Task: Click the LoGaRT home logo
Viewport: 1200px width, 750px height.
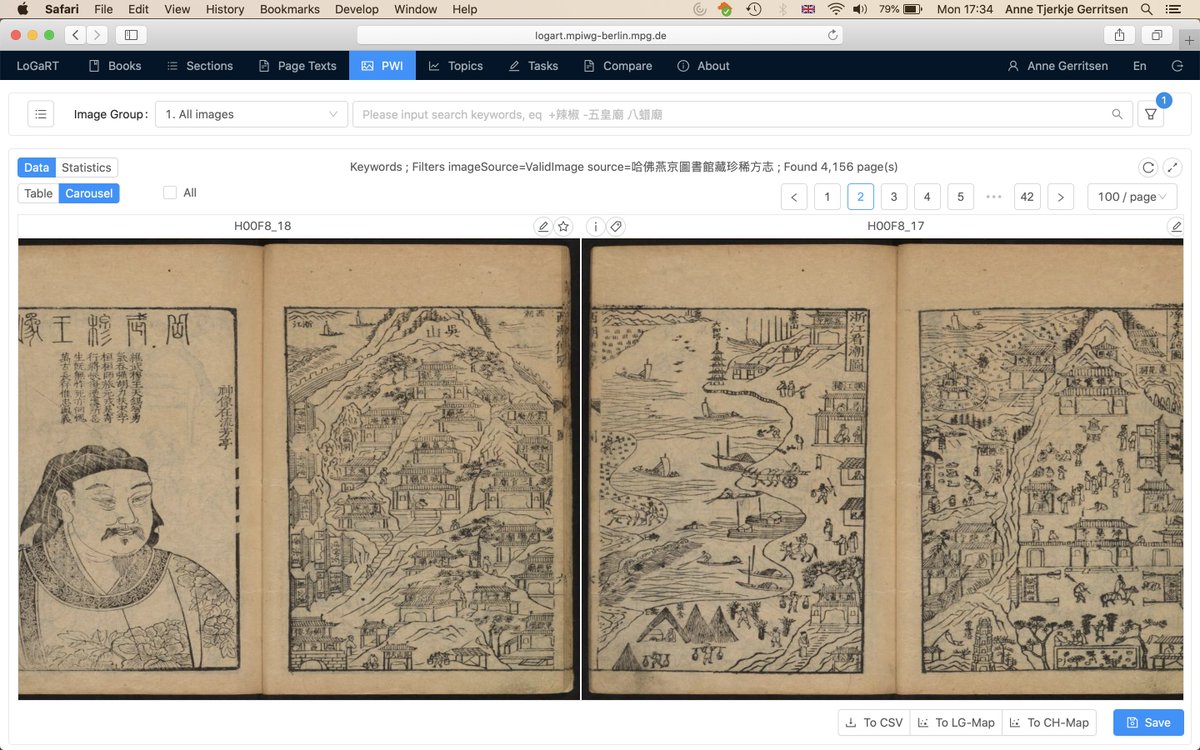Action: [x=38, y=66]
